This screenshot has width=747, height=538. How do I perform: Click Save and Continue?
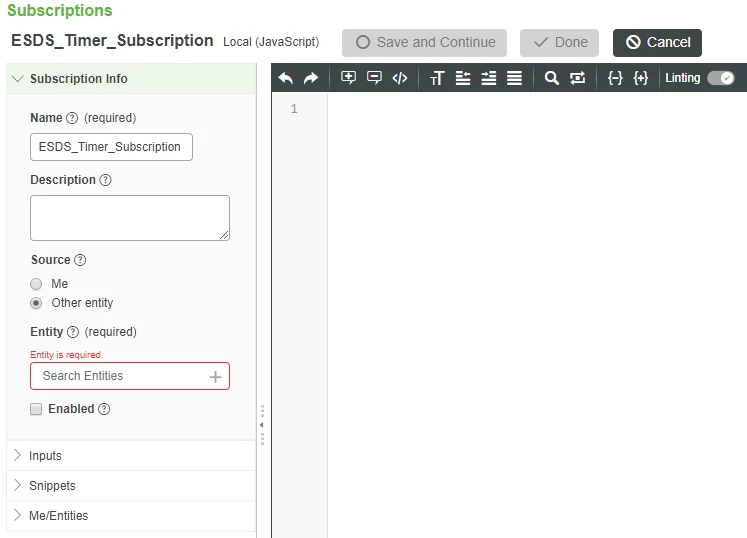coord(424,42)
